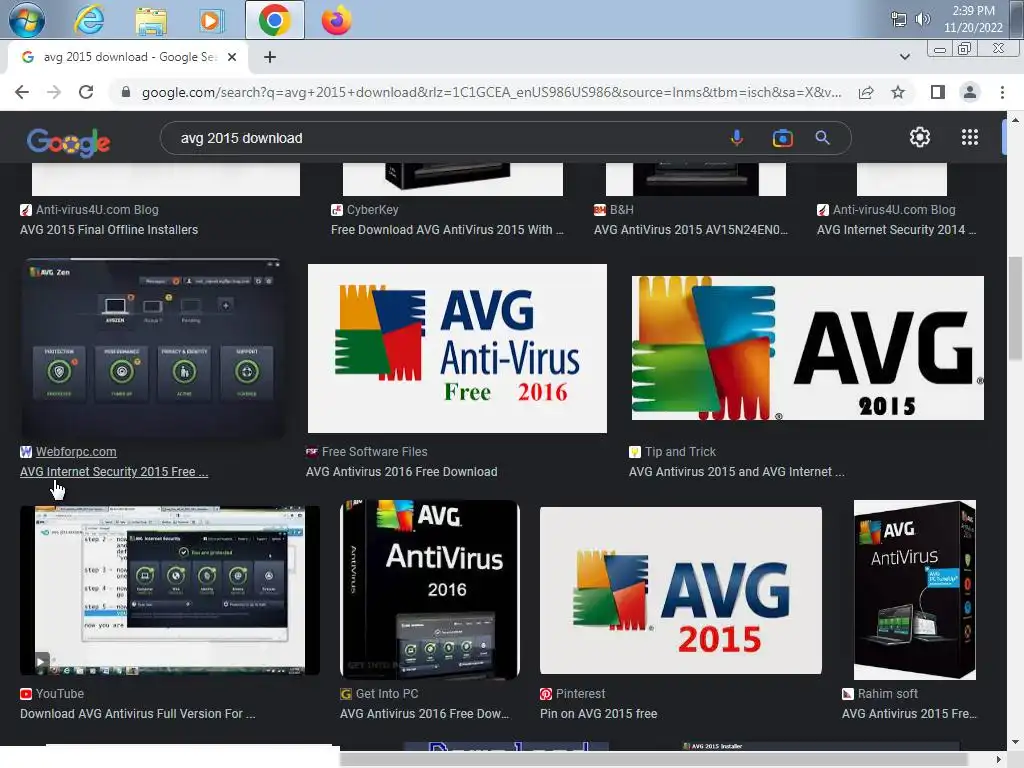
Task: Open AVG 2015 Final Offline Installers result
Action: tap(109, 230)
